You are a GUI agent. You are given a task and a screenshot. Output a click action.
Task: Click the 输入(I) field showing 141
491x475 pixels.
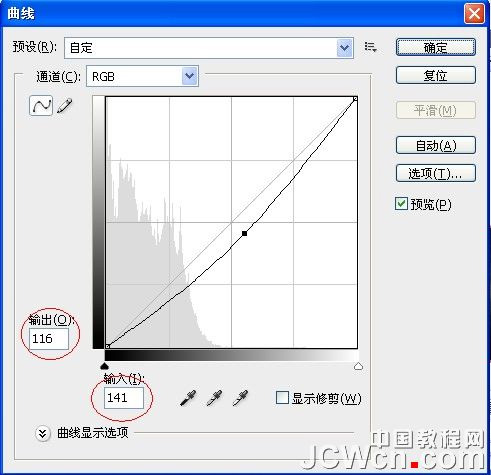coord(124,398)
